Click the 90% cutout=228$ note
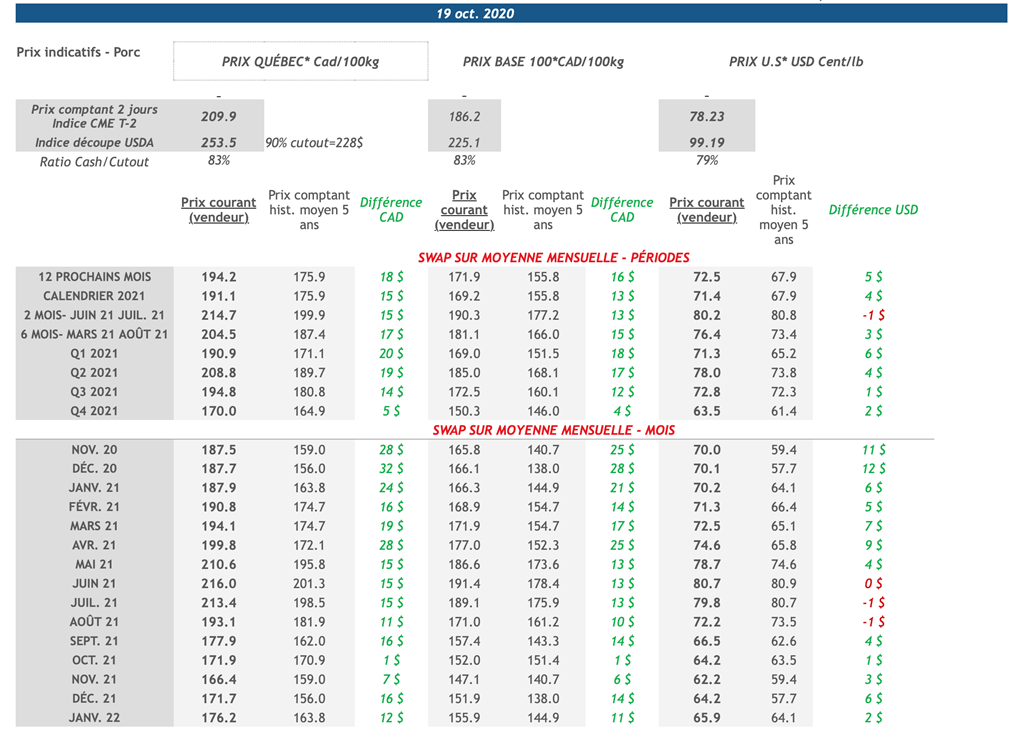 click(314, 143)
